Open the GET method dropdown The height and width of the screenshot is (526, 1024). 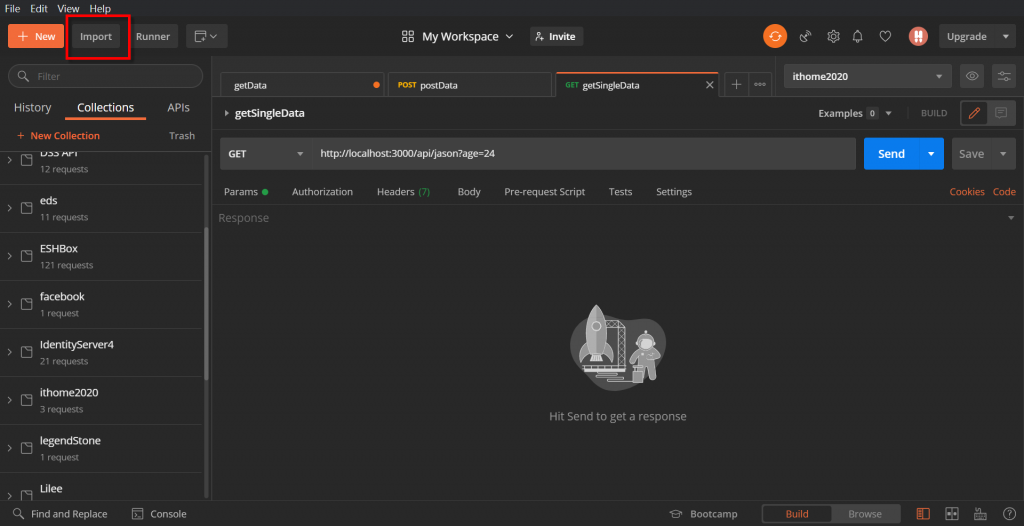[266, 154]
